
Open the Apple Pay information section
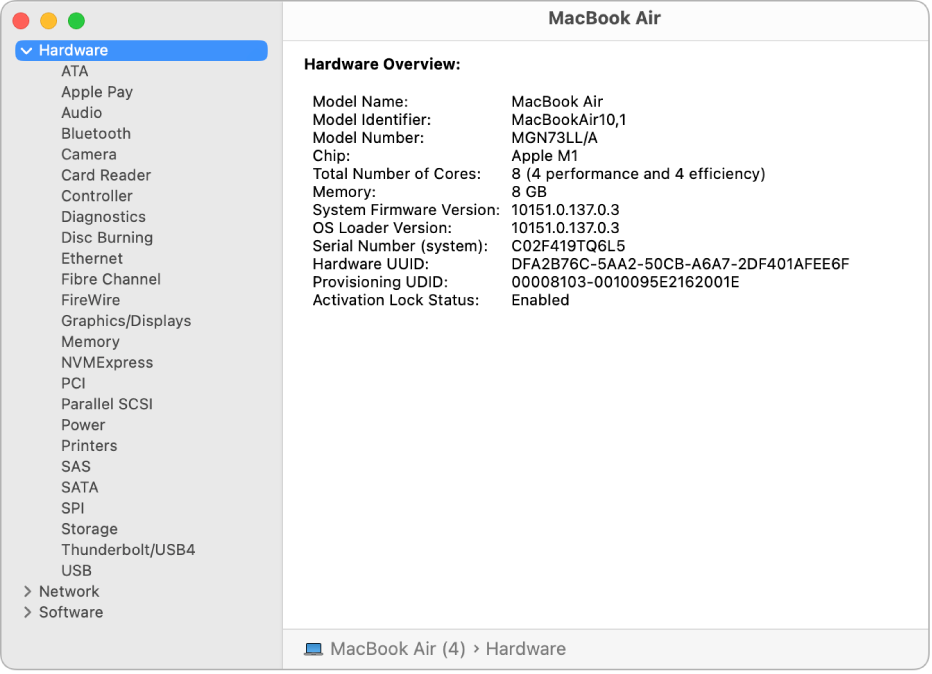97,91
